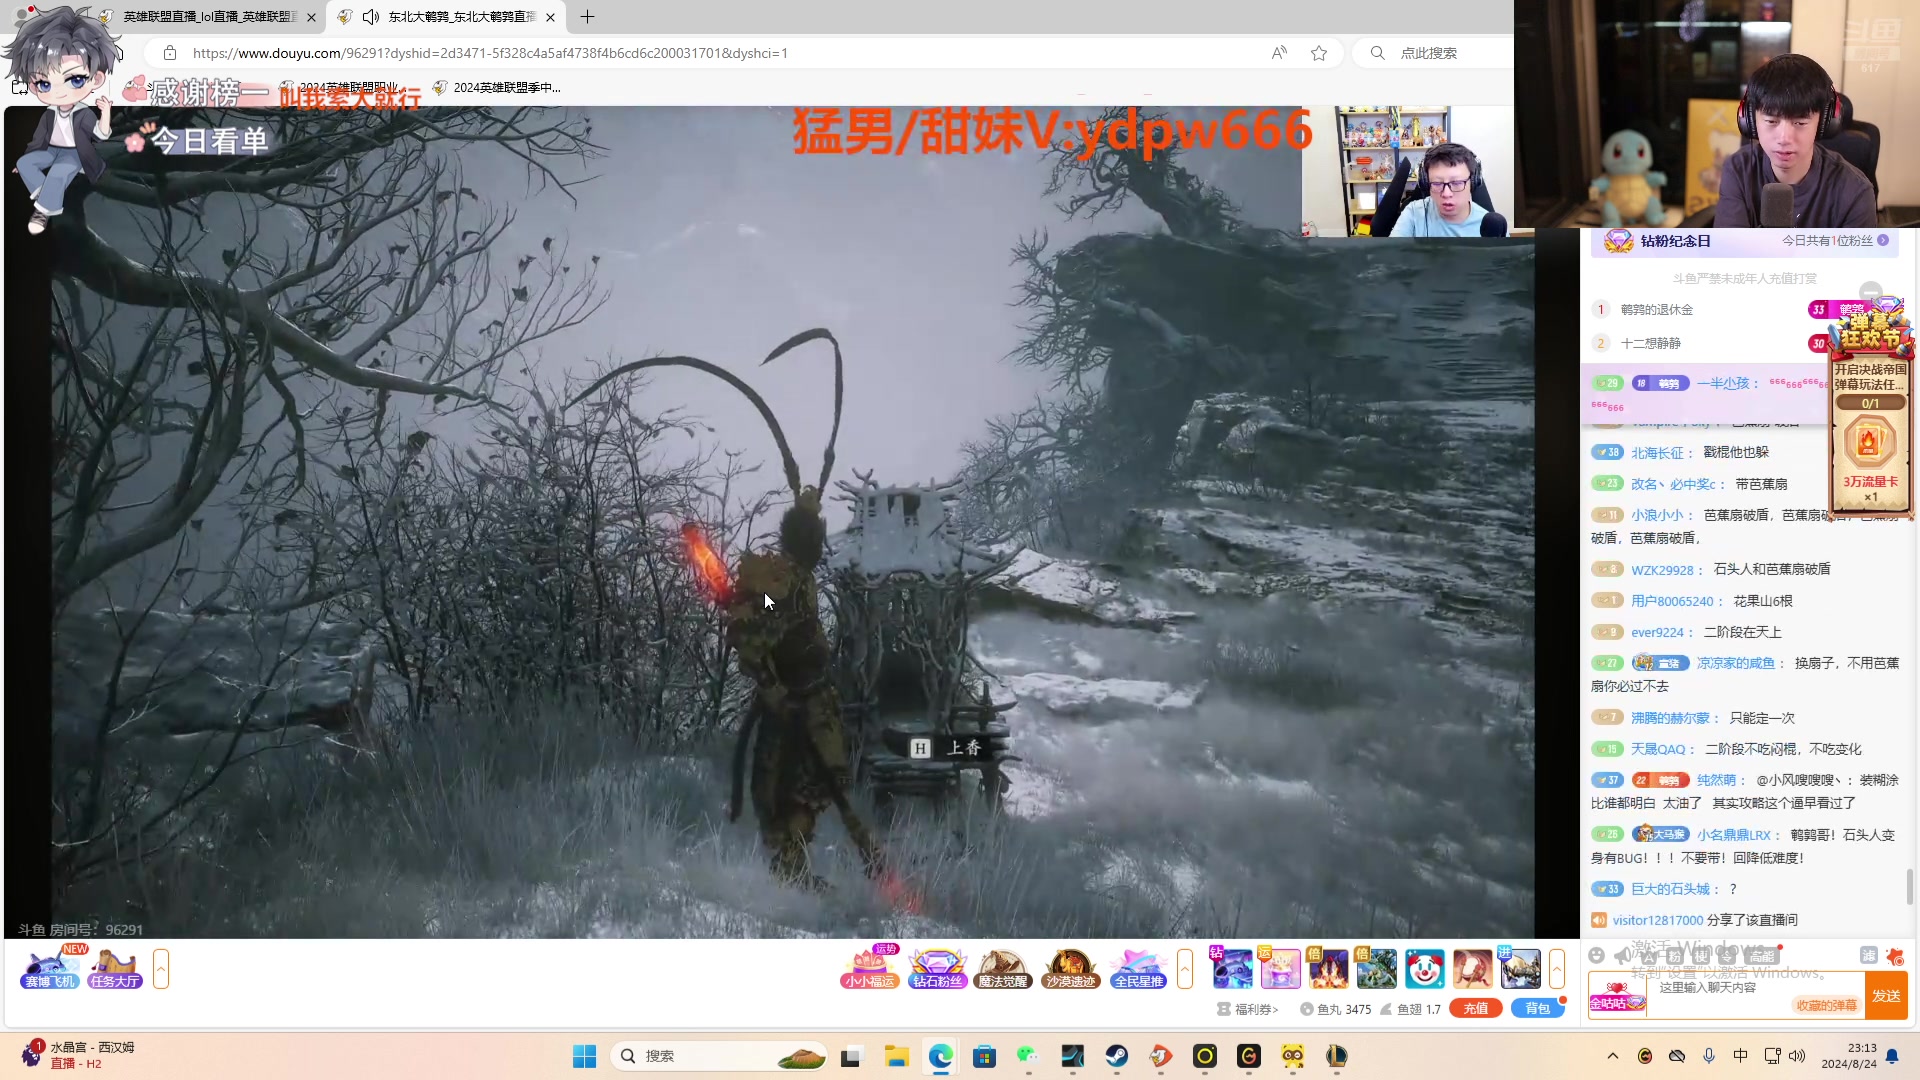Open user 北海长征 profile in chat
The height and width of the screenshot is (1080, 1920).
click(1657, 453)
